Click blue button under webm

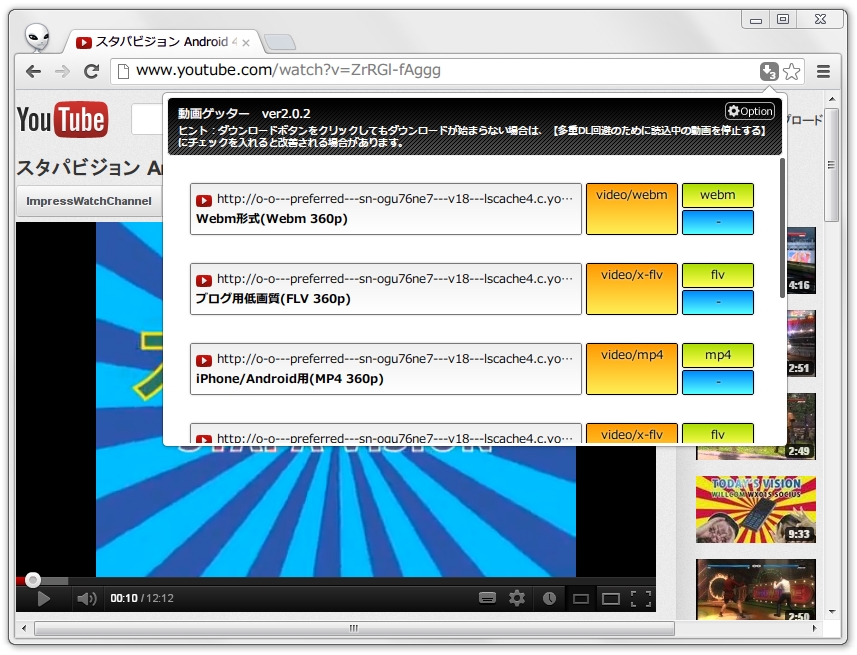coord(718,223)
